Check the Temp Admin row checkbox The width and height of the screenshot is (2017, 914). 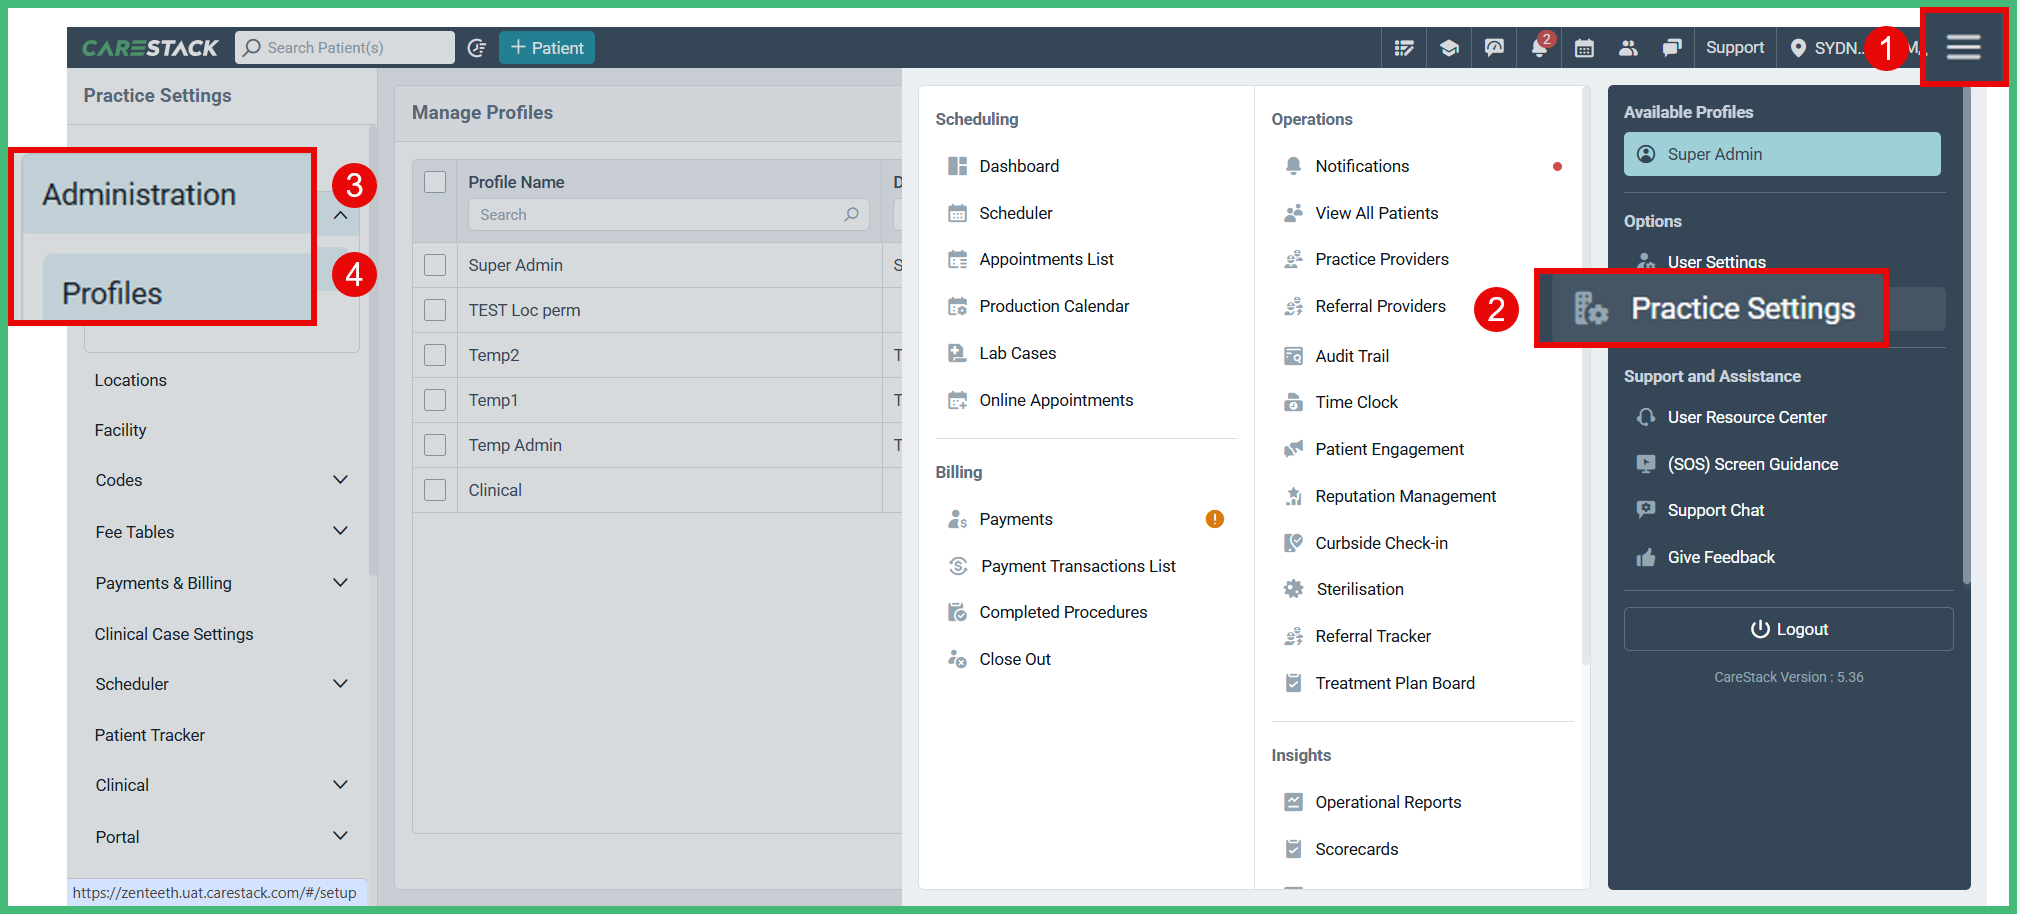tap(435, 445)
